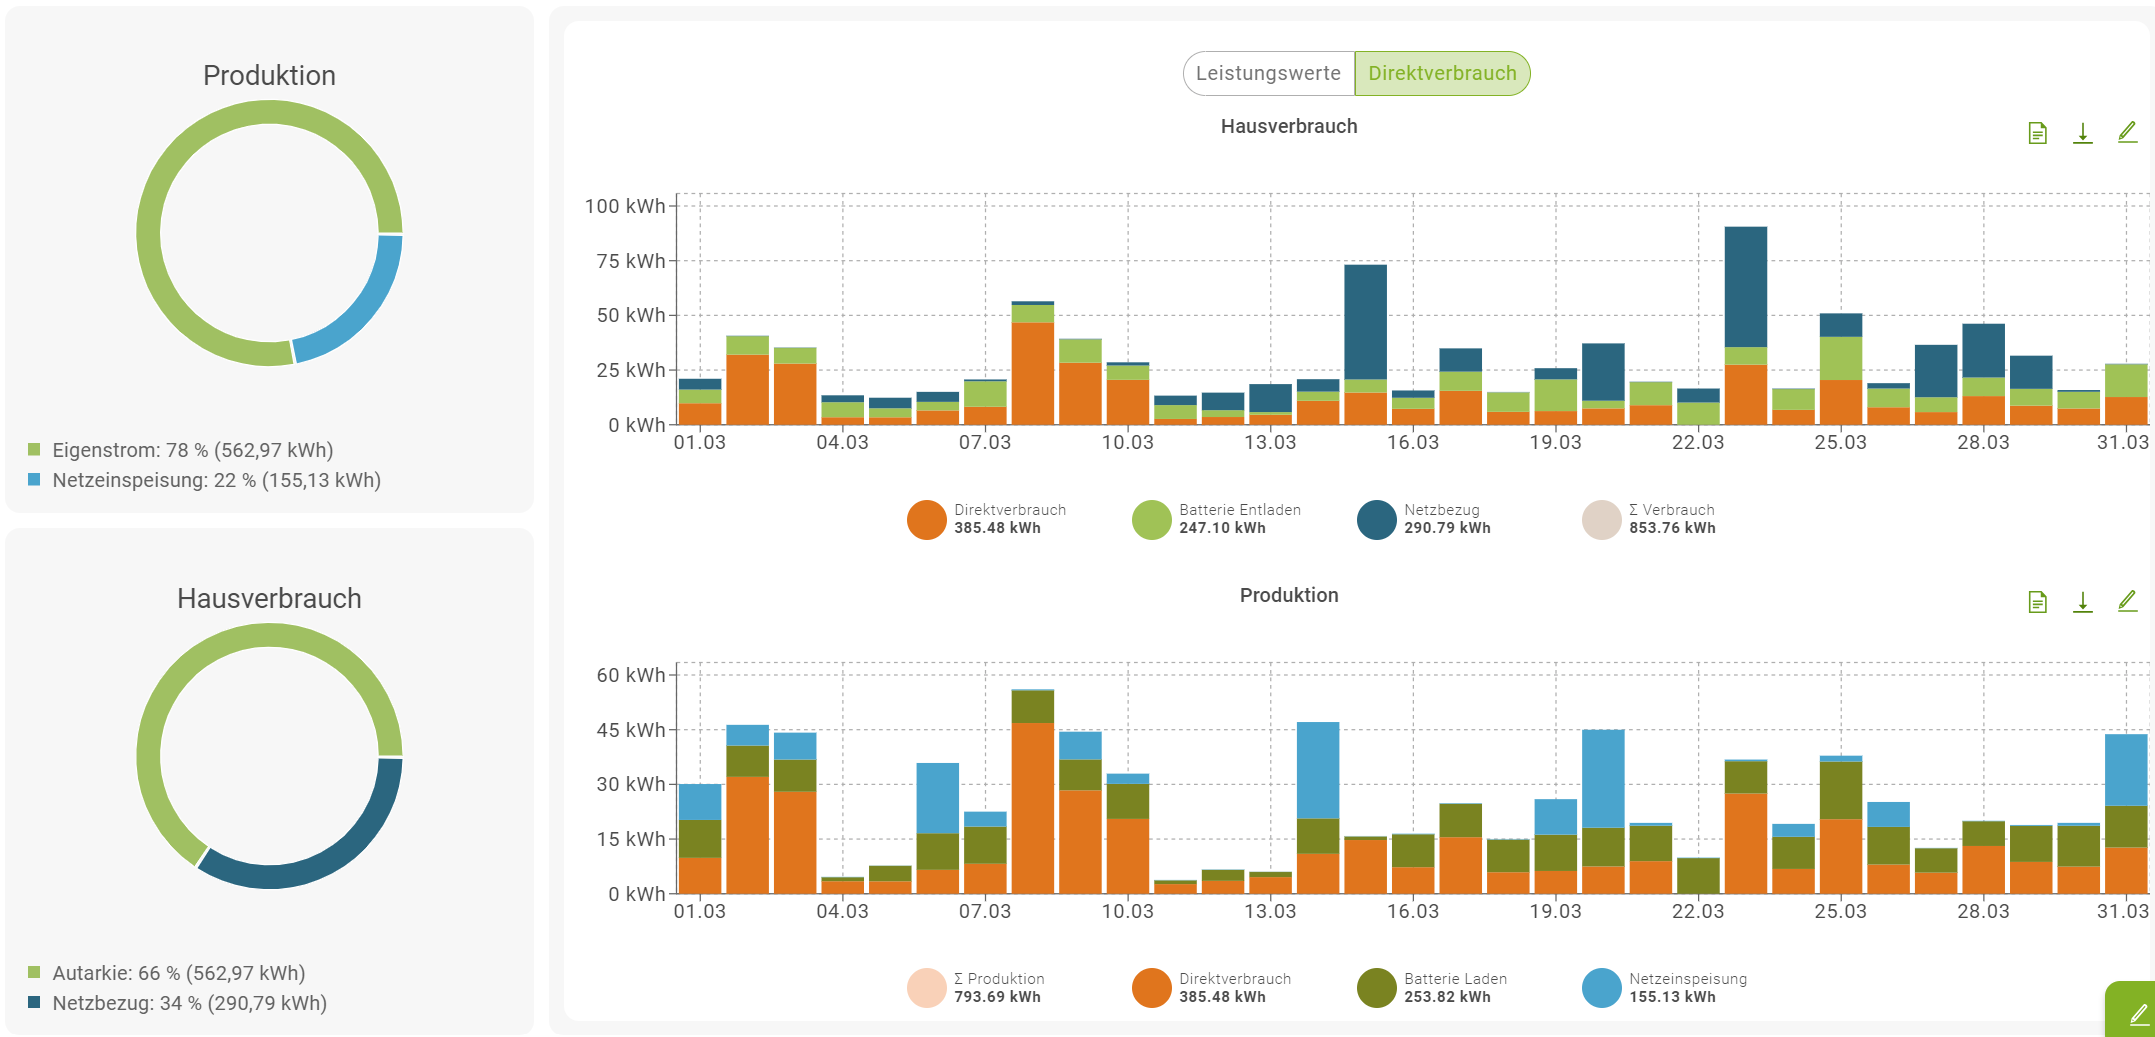Download the Produktion chart data
The width and height of the screenshot is (2155, 1037).
[x=2082, y=602]
